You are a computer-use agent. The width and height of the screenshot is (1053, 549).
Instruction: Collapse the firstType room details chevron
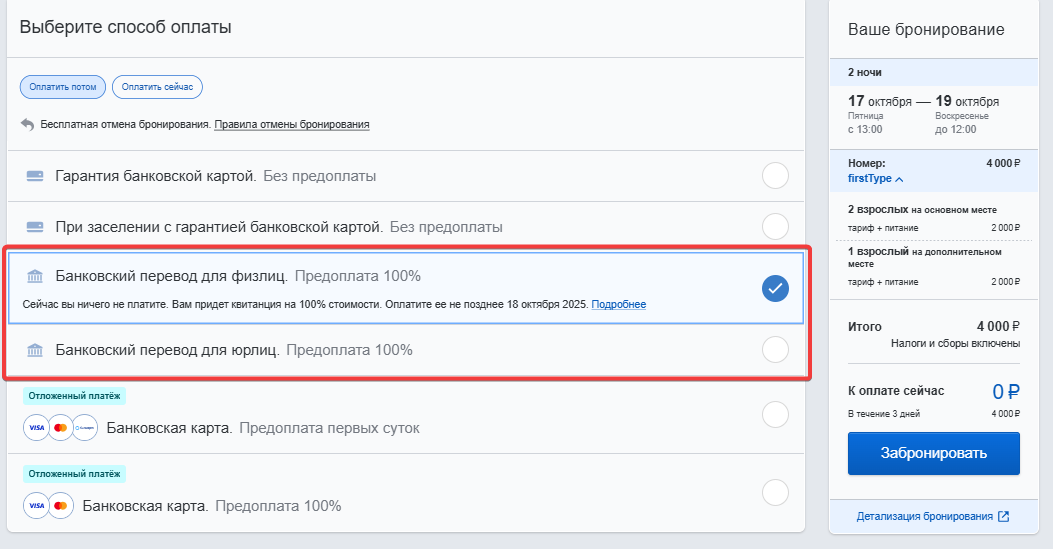coord(899,179)
